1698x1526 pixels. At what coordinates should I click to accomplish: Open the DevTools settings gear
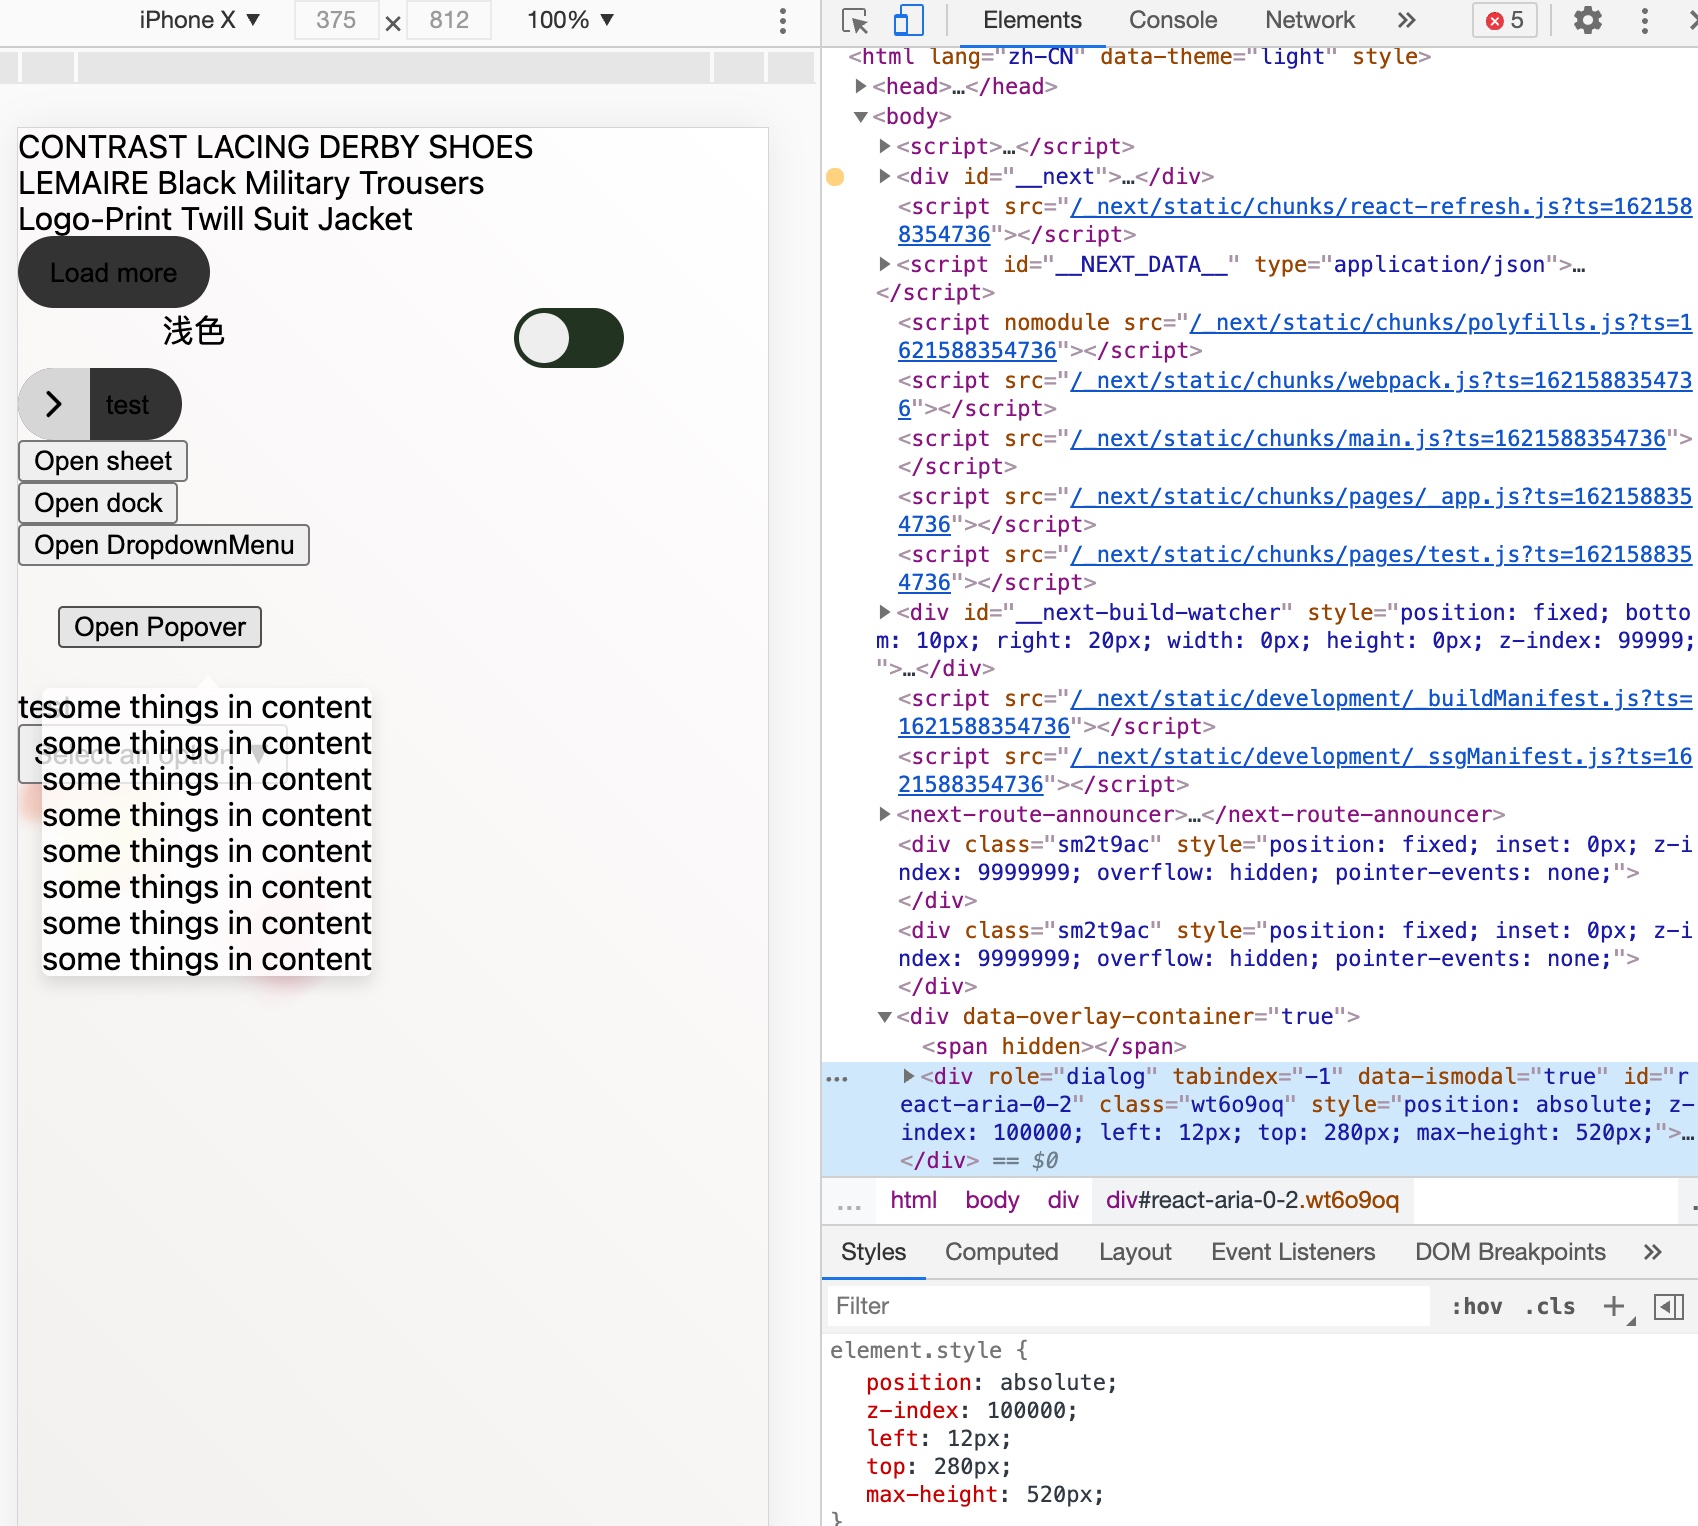[x=1588, y=20]
